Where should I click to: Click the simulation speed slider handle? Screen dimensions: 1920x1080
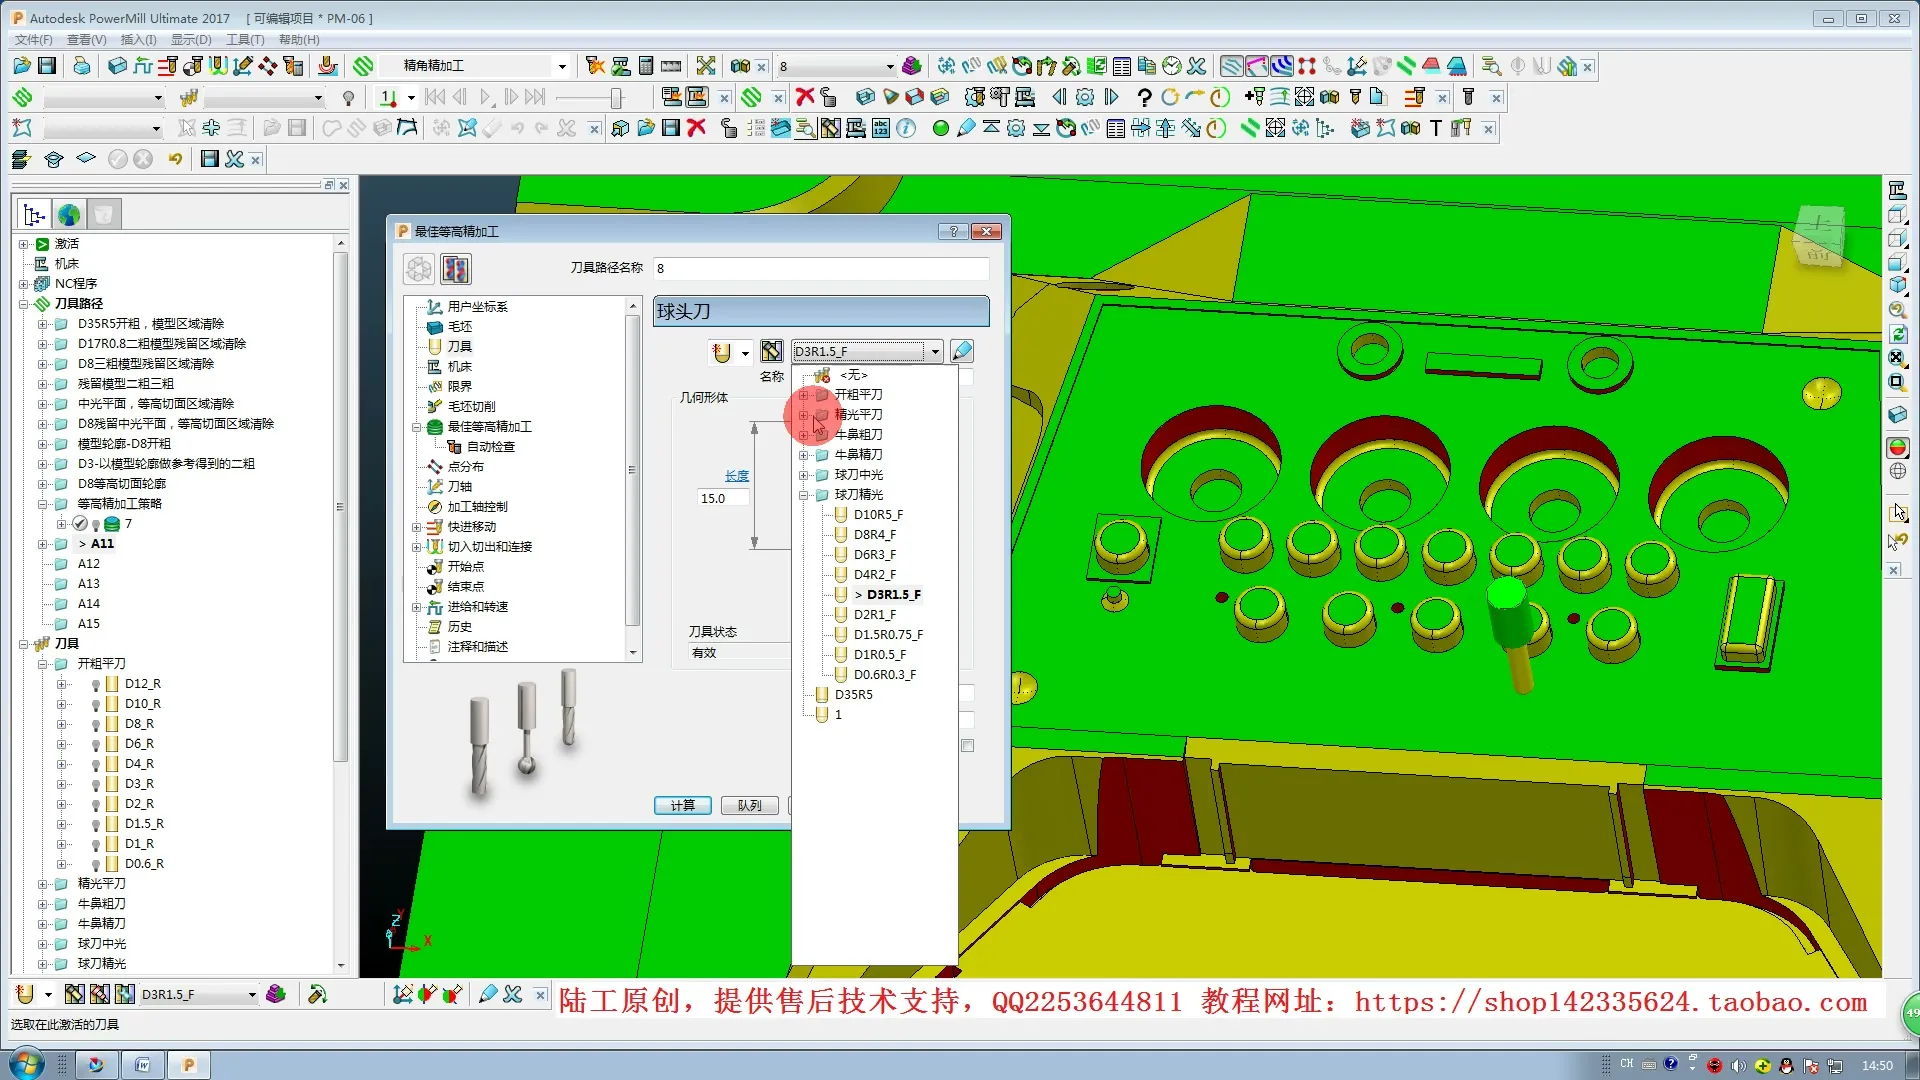(616, 97)
